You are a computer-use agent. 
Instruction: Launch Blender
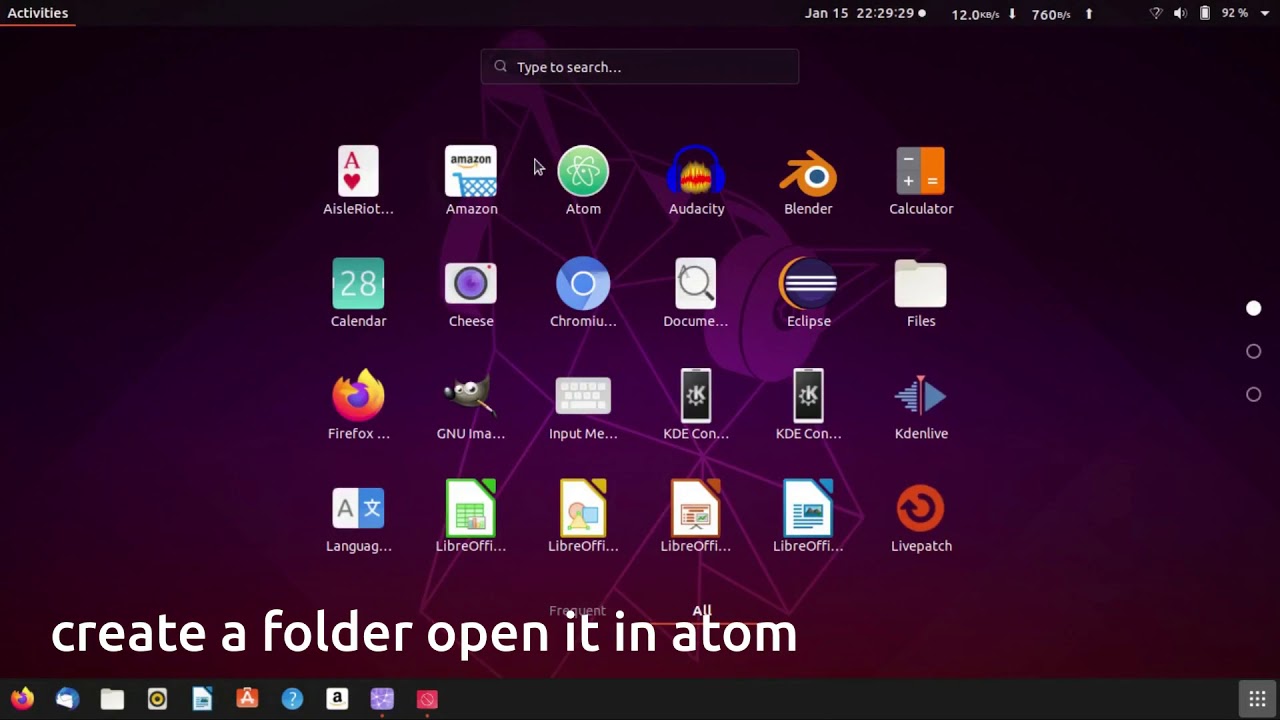[808, 181]
